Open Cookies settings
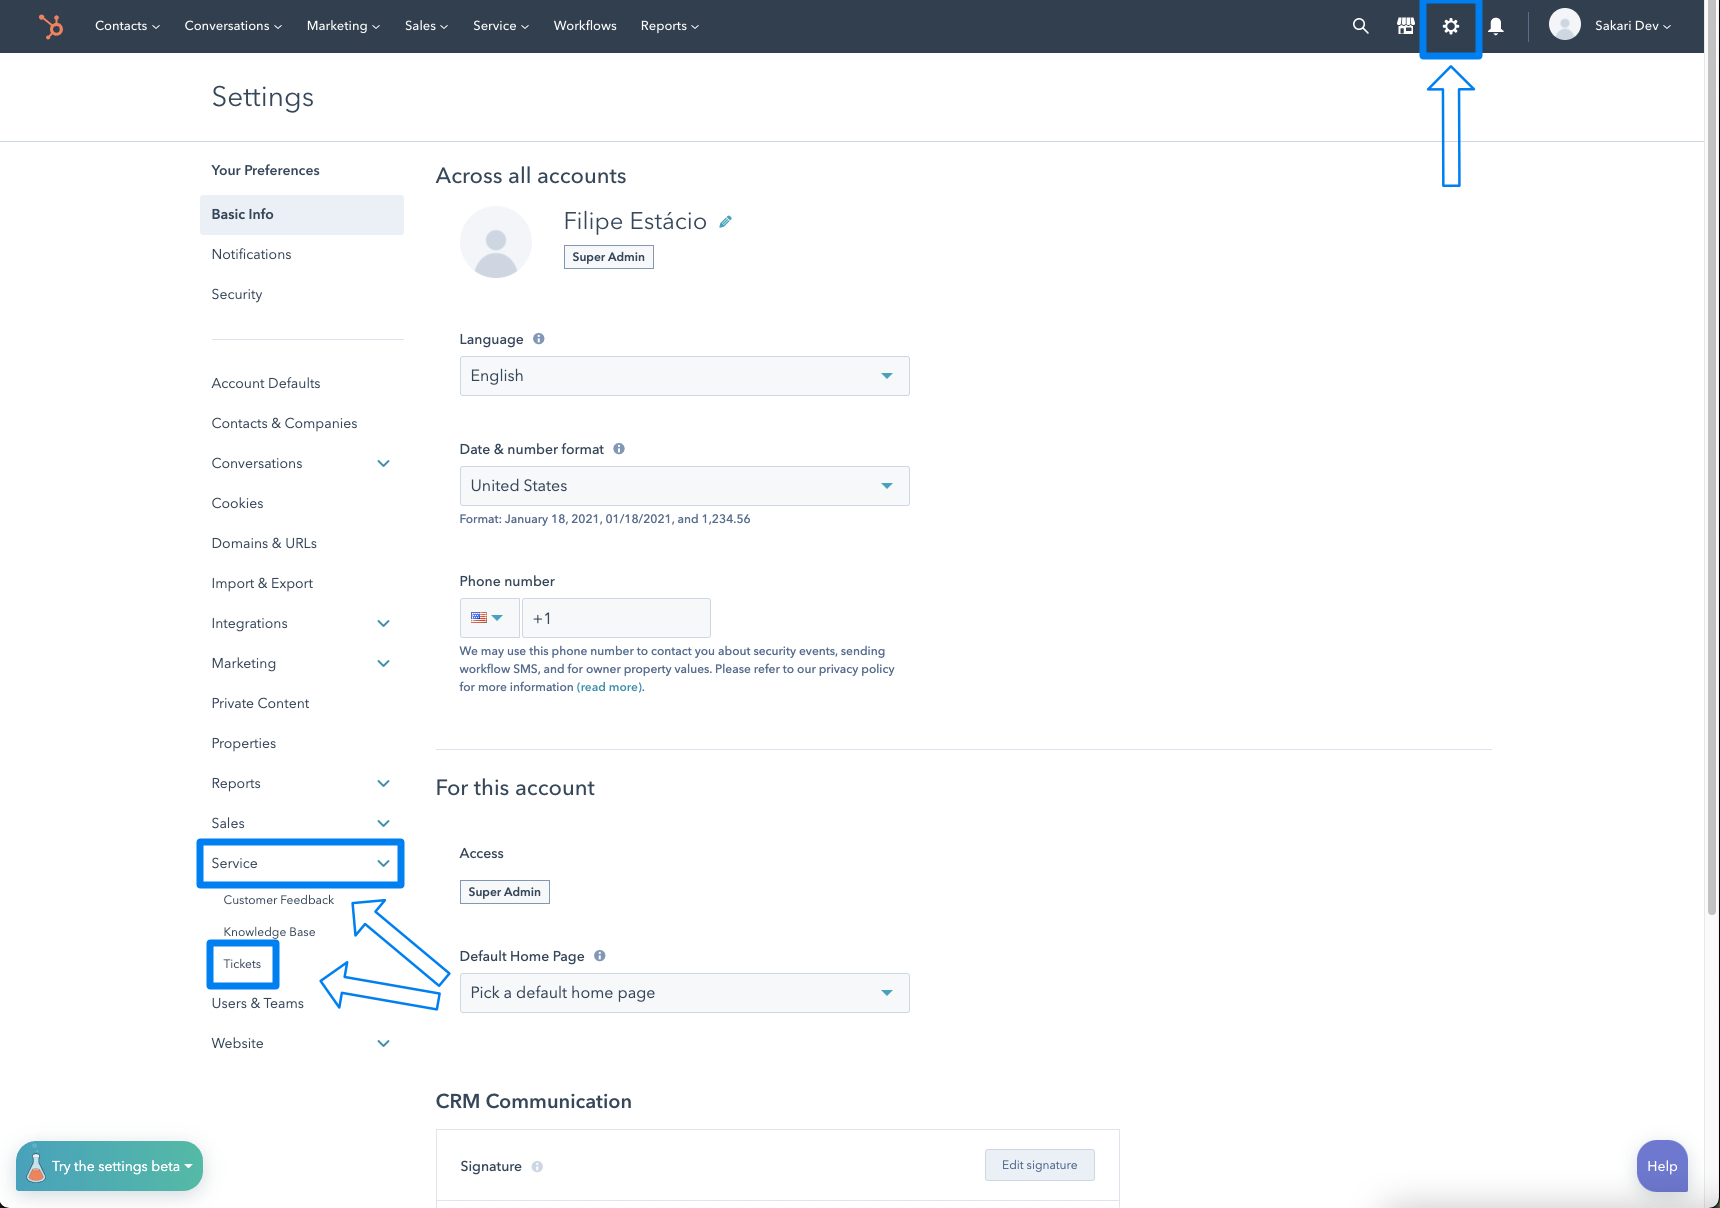This screenshot has height=1208, width=1720. [237, 503]
